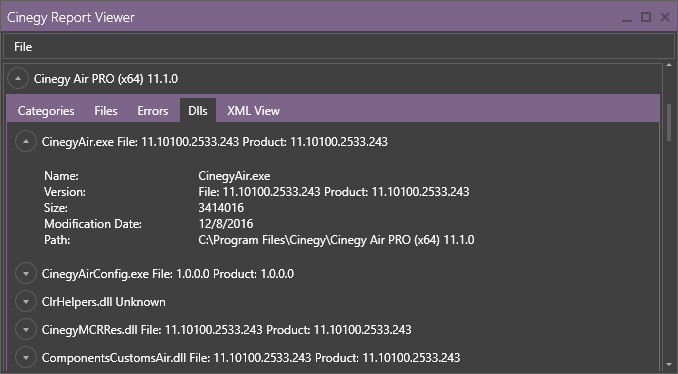Click the Name value CinegyAir.exe
678x374 pixels.
pos(234,176)
